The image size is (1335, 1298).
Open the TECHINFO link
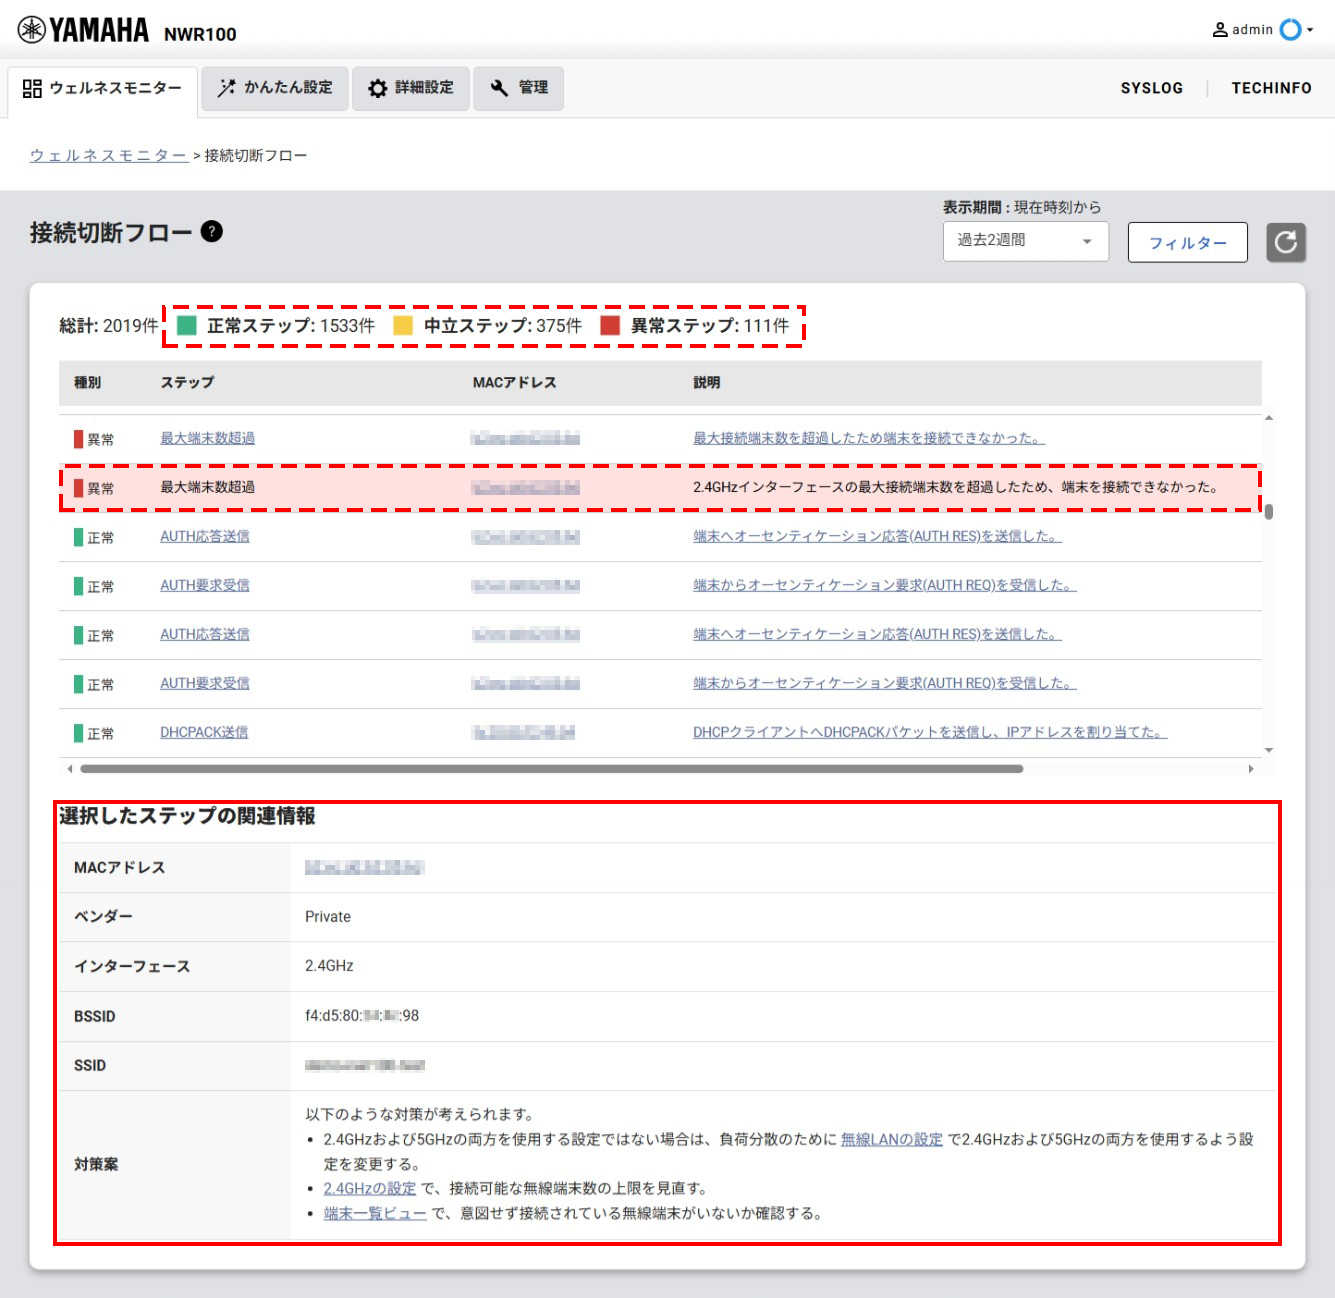1271,88
